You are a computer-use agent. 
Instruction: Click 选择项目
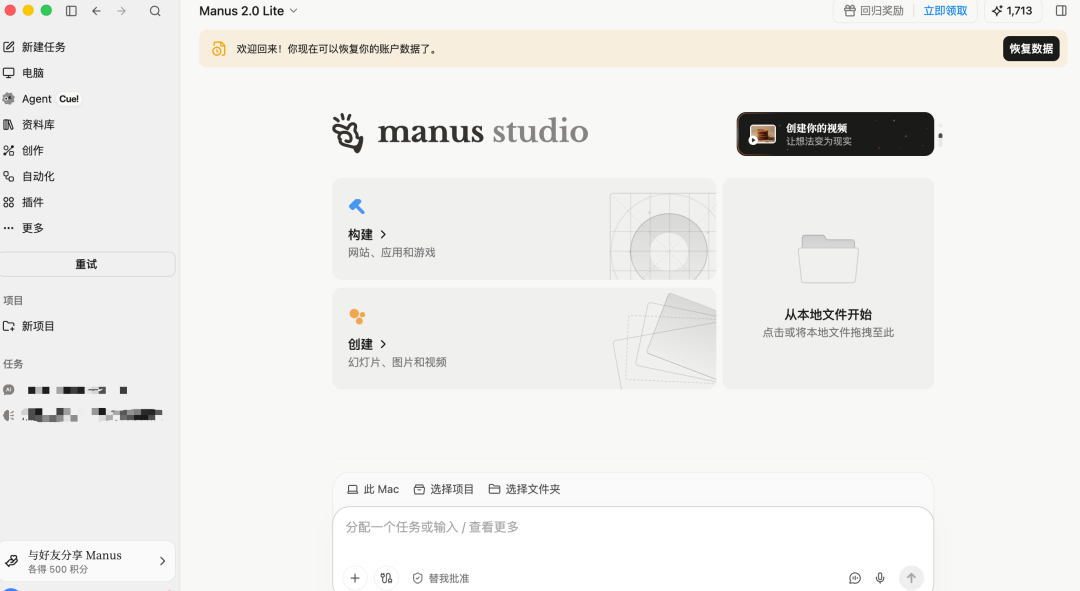pyautogui.click(x=444, y=489)
